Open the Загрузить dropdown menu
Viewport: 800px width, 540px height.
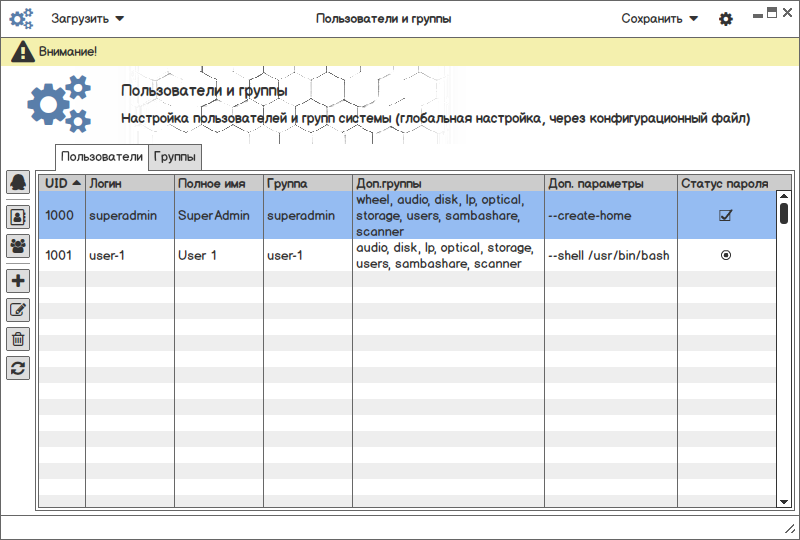click(x=88, y=18)
